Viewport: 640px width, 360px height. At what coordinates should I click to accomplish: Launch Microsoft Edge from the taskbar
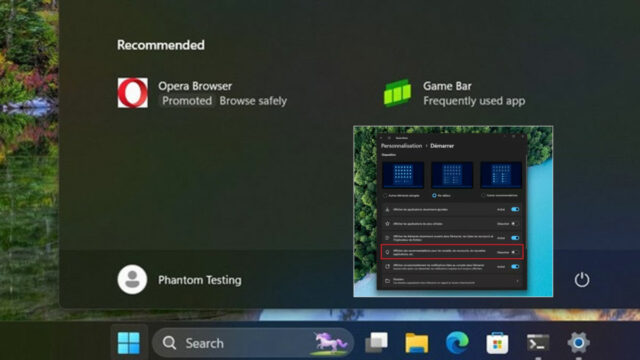(457, 342)
